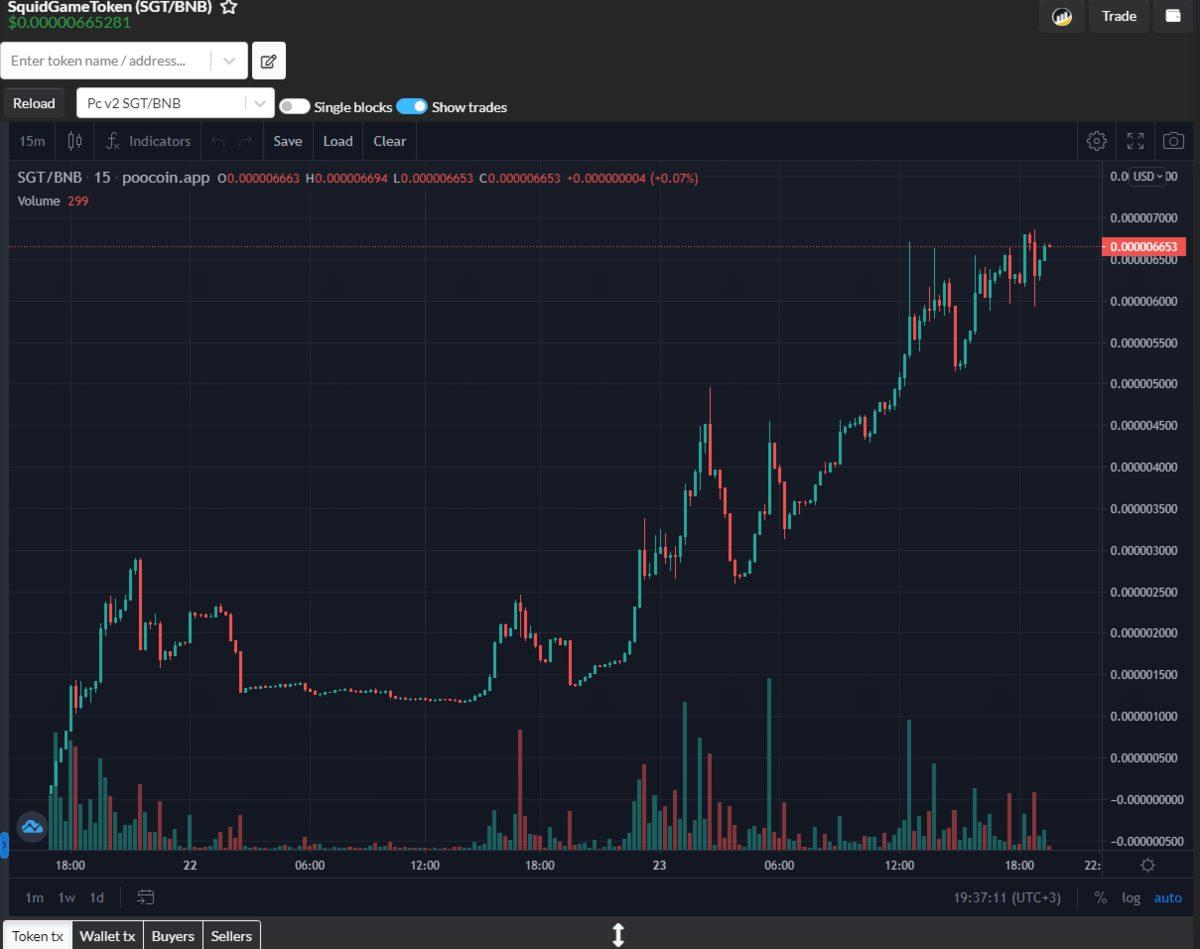1200x949 pixels.
Task: Disable the Show trades switch
Action: [x=412, y=106]
